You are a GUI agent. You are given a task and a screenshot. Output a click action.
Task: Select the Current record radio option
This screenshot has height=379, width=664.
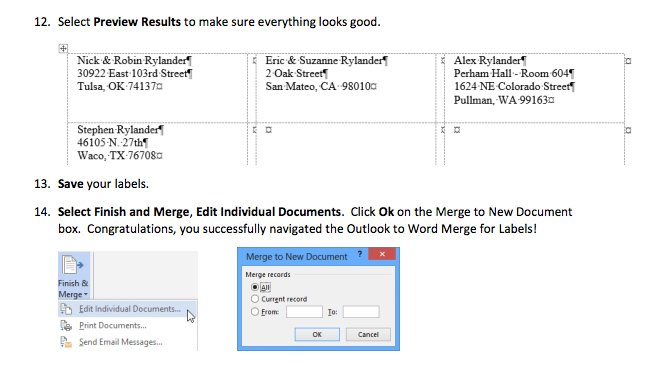[x=255, y=299]
